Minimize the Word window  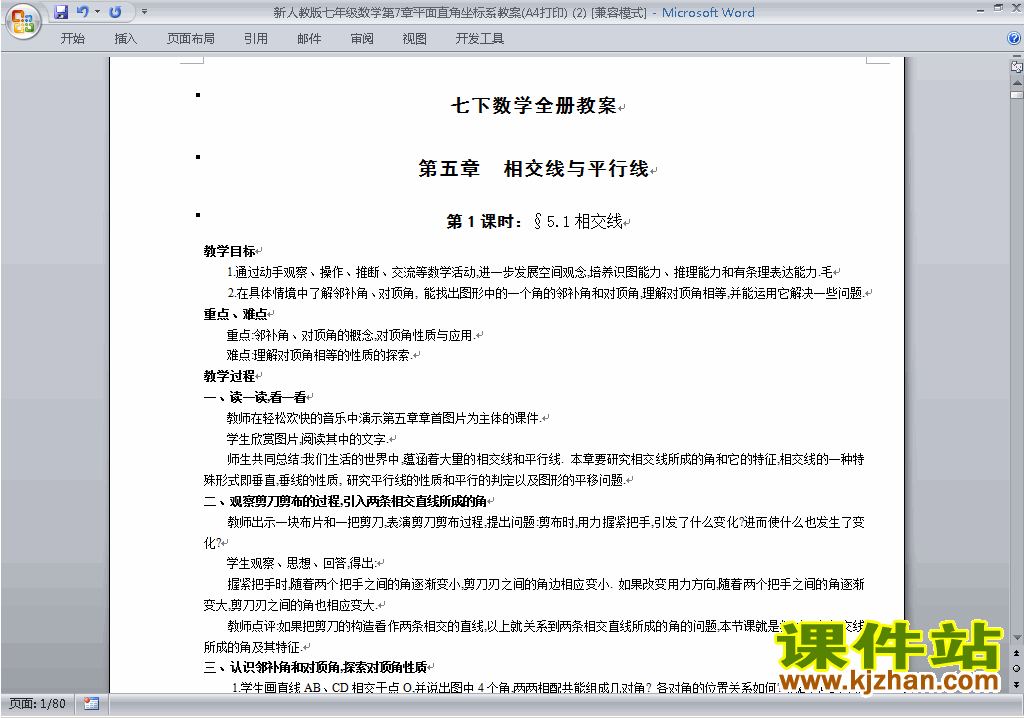(x=980, y=10)
